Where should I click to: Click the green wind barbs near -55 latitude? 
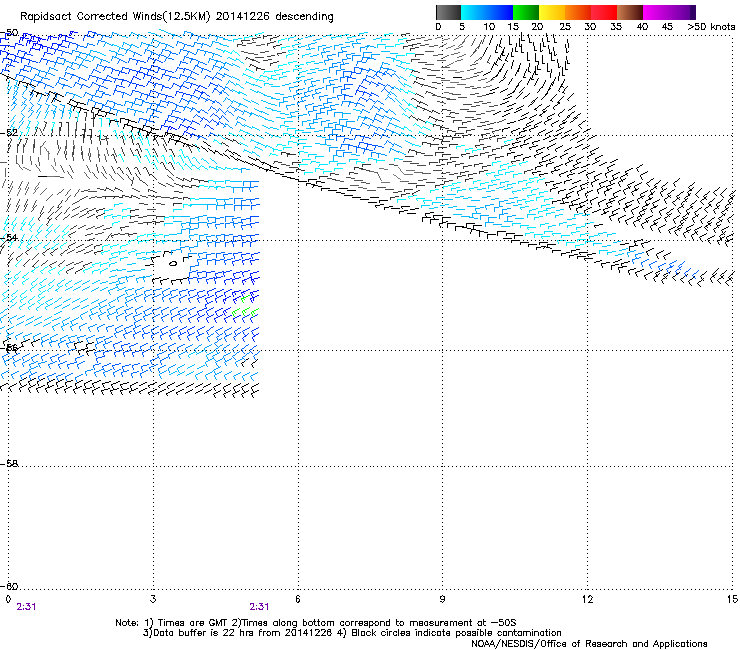[x=245, y=306]
